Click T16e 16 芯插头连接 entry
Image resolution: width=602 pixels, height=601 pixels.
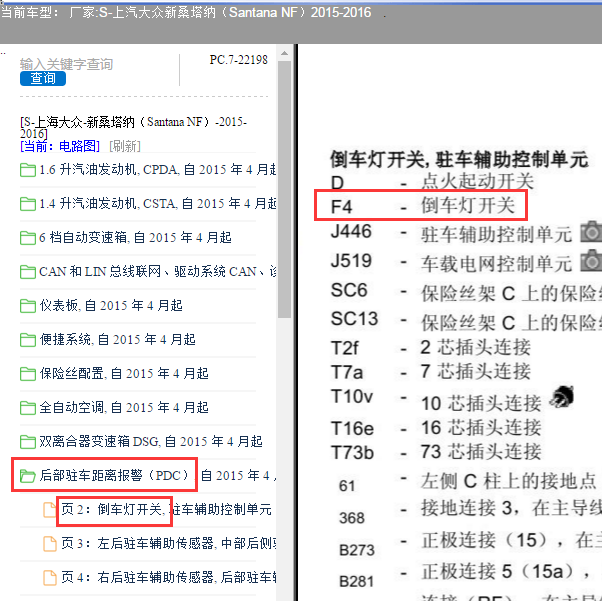pos(436,428)
